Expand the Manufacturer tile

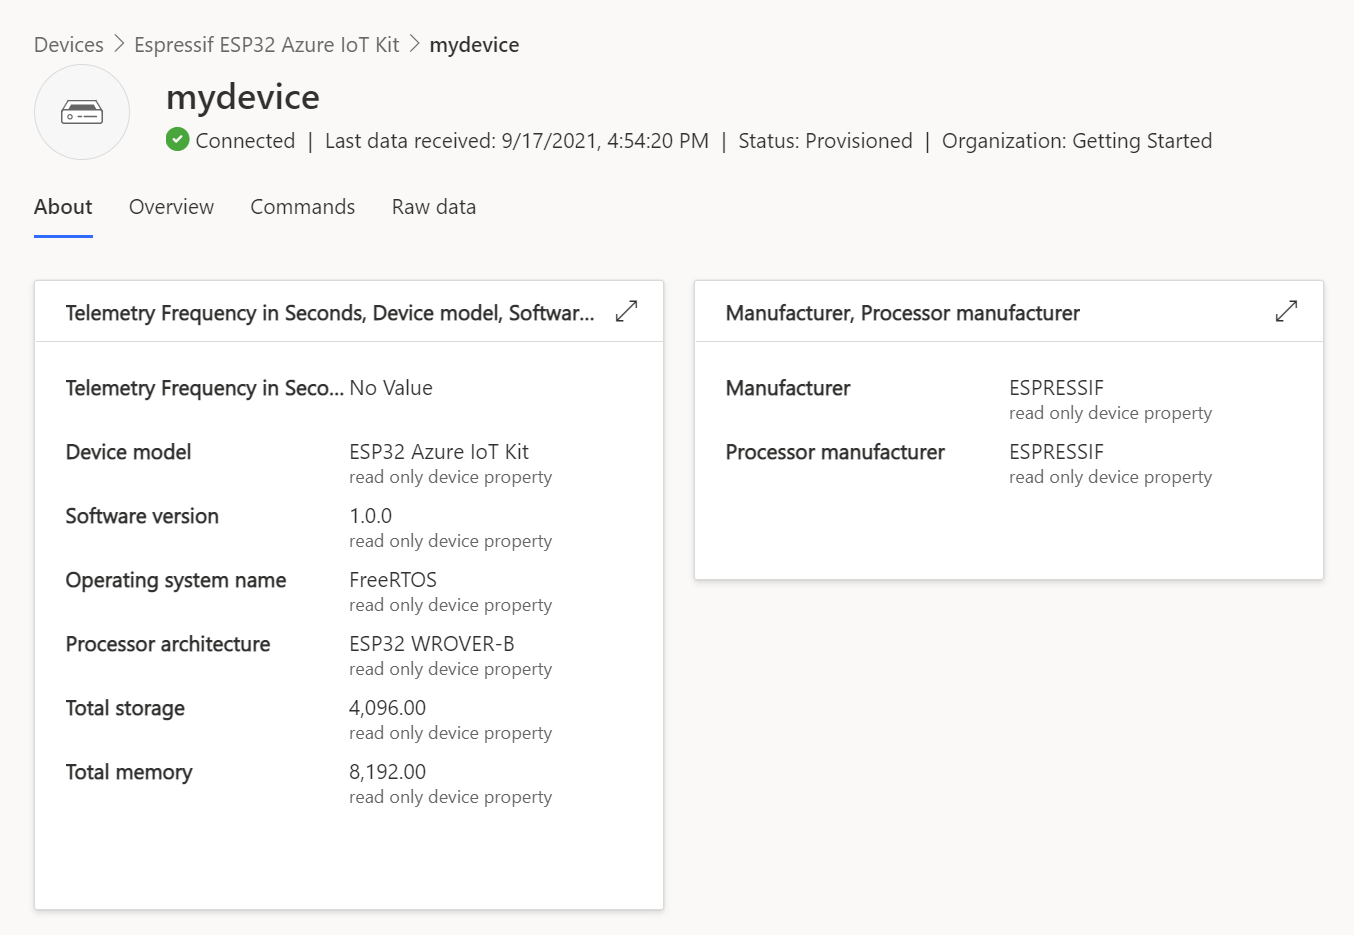point(1286,312)
